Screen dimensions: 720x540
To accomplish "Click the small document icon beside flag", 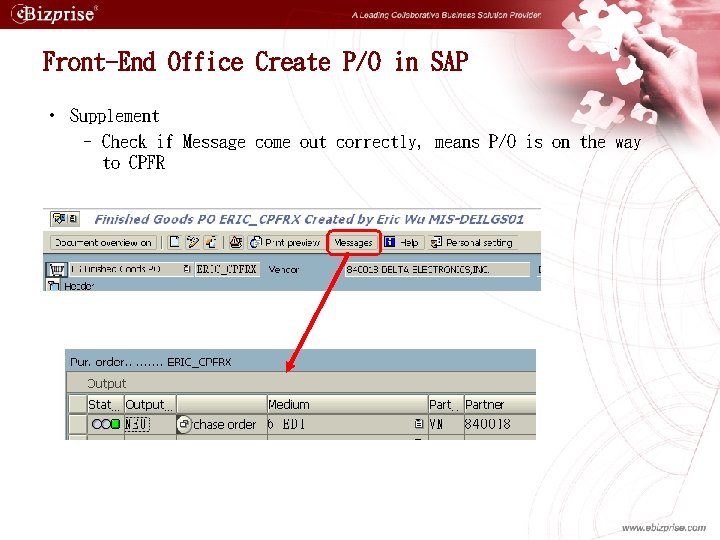I will click(x=74, y=219).
